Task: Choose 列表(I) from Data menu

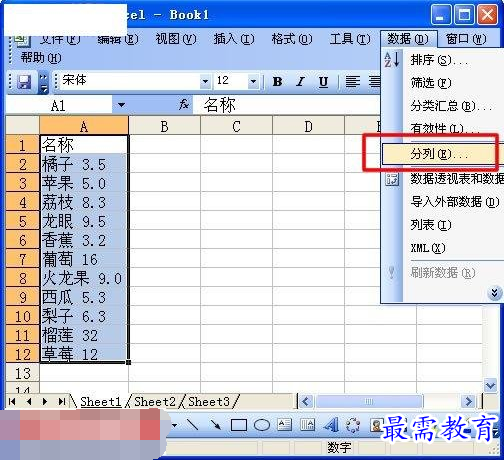Action: click(442, 225)
